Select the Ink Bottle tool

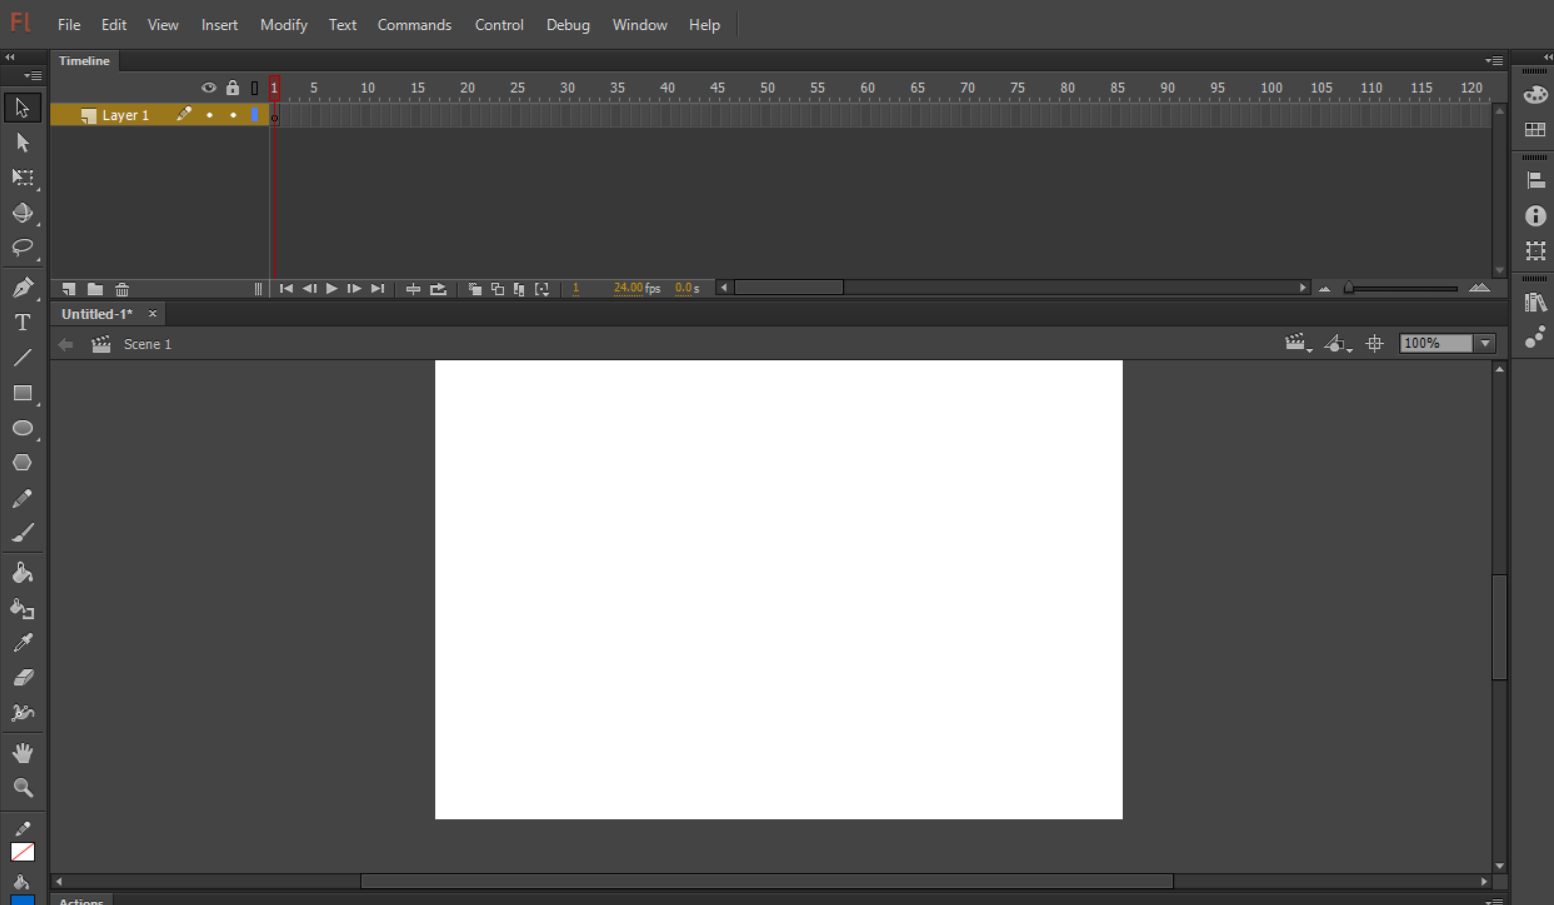coord(22,608)
